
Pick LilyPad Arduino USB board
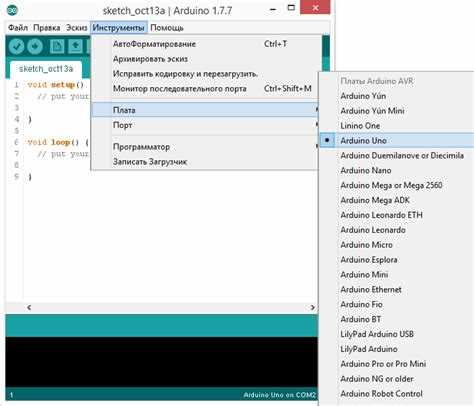coord(397,334)
